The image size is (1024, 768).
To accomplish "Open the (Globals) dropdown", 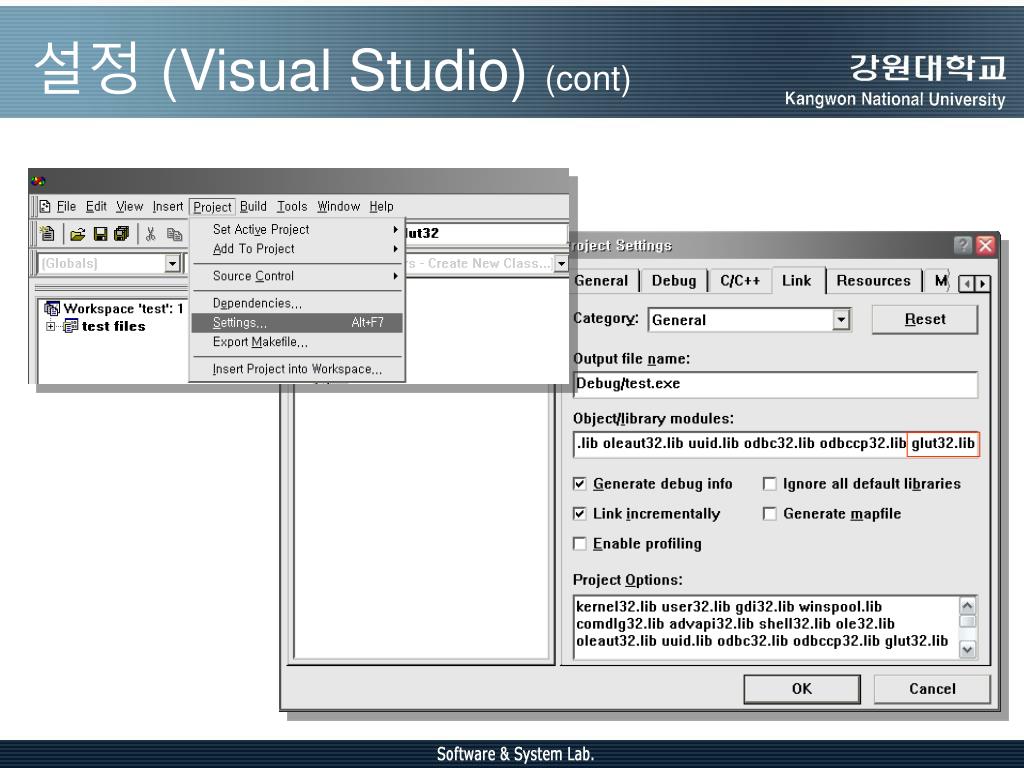I will pos(172,263).
